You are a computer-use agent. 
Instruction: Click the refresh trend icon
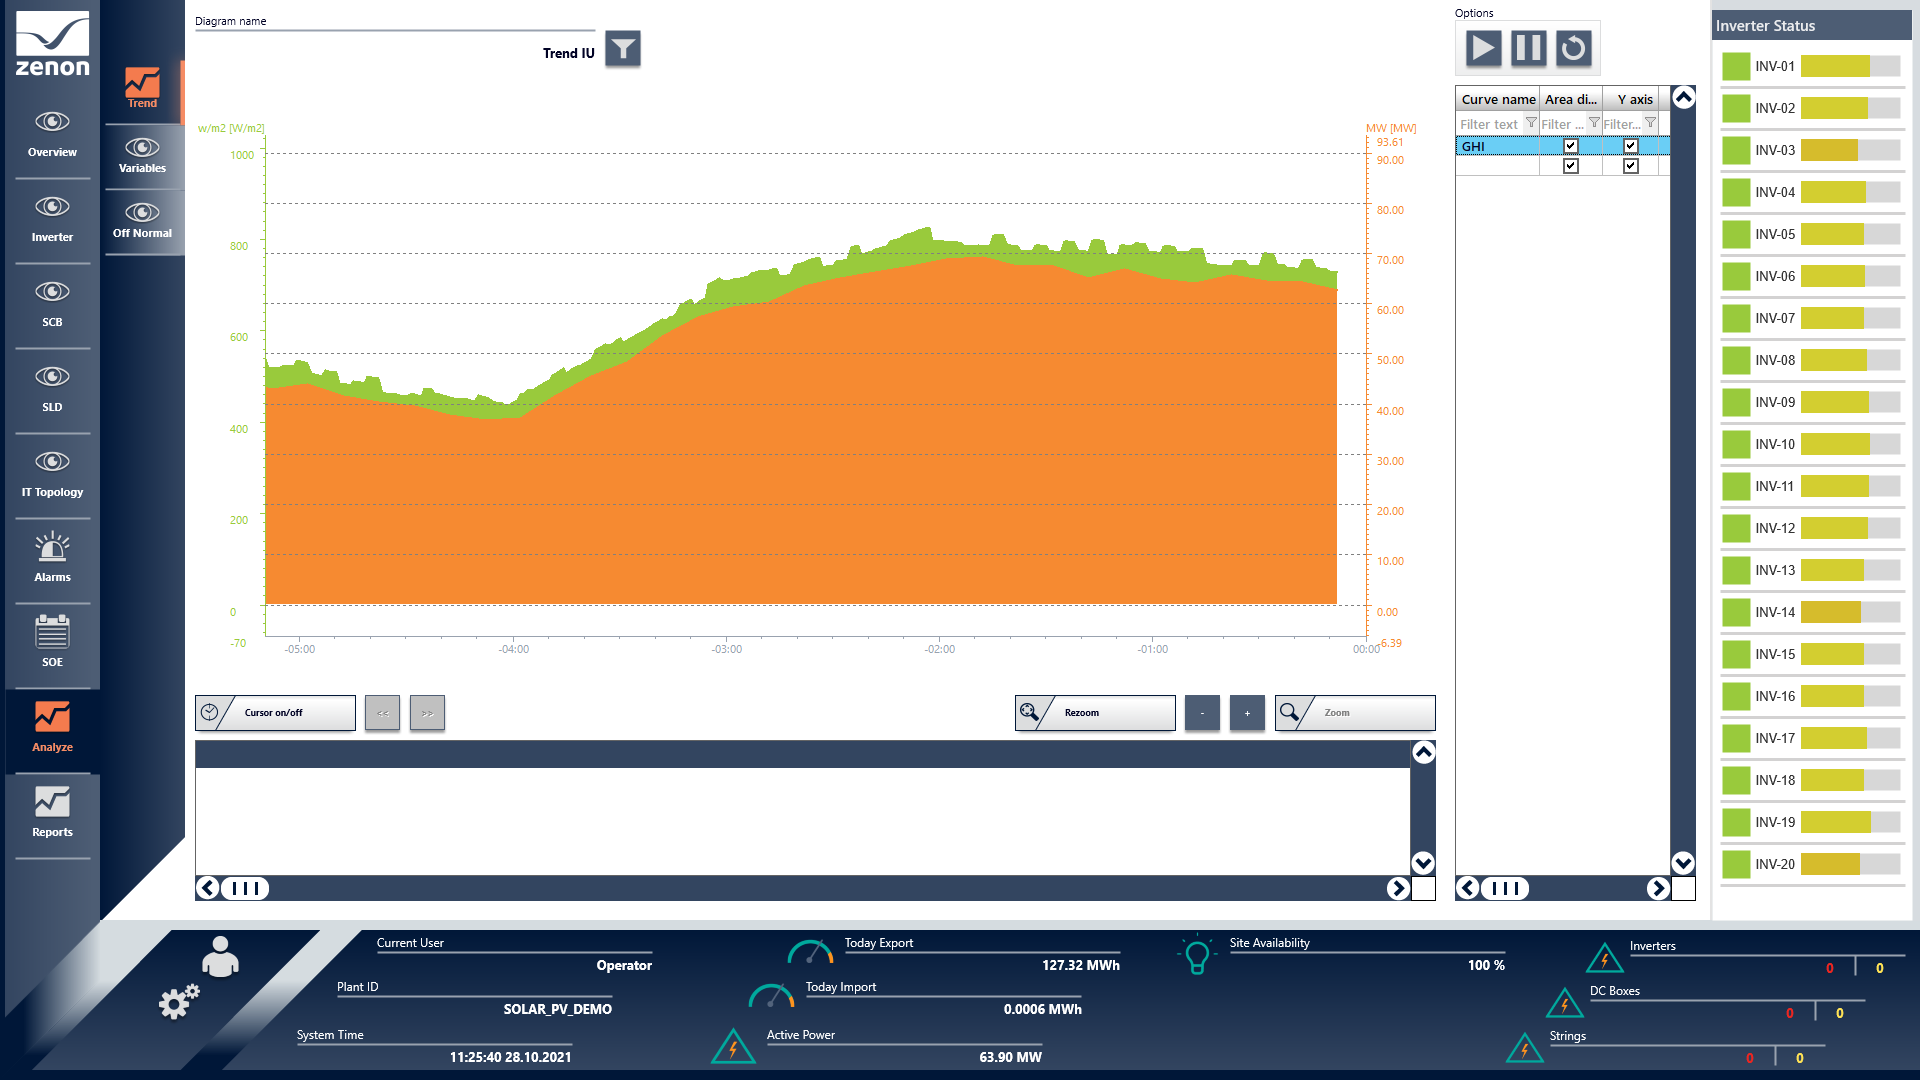[1573, 48]
